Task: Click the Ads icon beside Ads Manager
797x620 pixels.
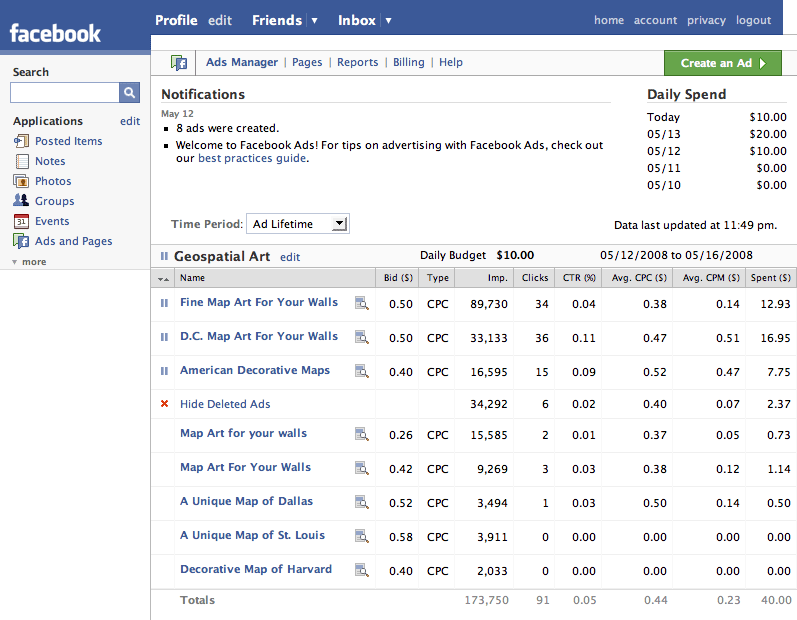Action: tap(179, 63)
